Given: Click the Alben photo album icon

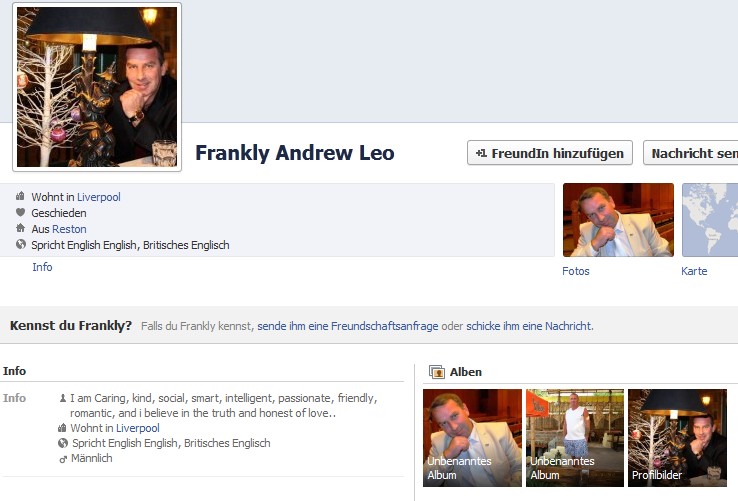Looking at the screenshot, I should [437, 372].
